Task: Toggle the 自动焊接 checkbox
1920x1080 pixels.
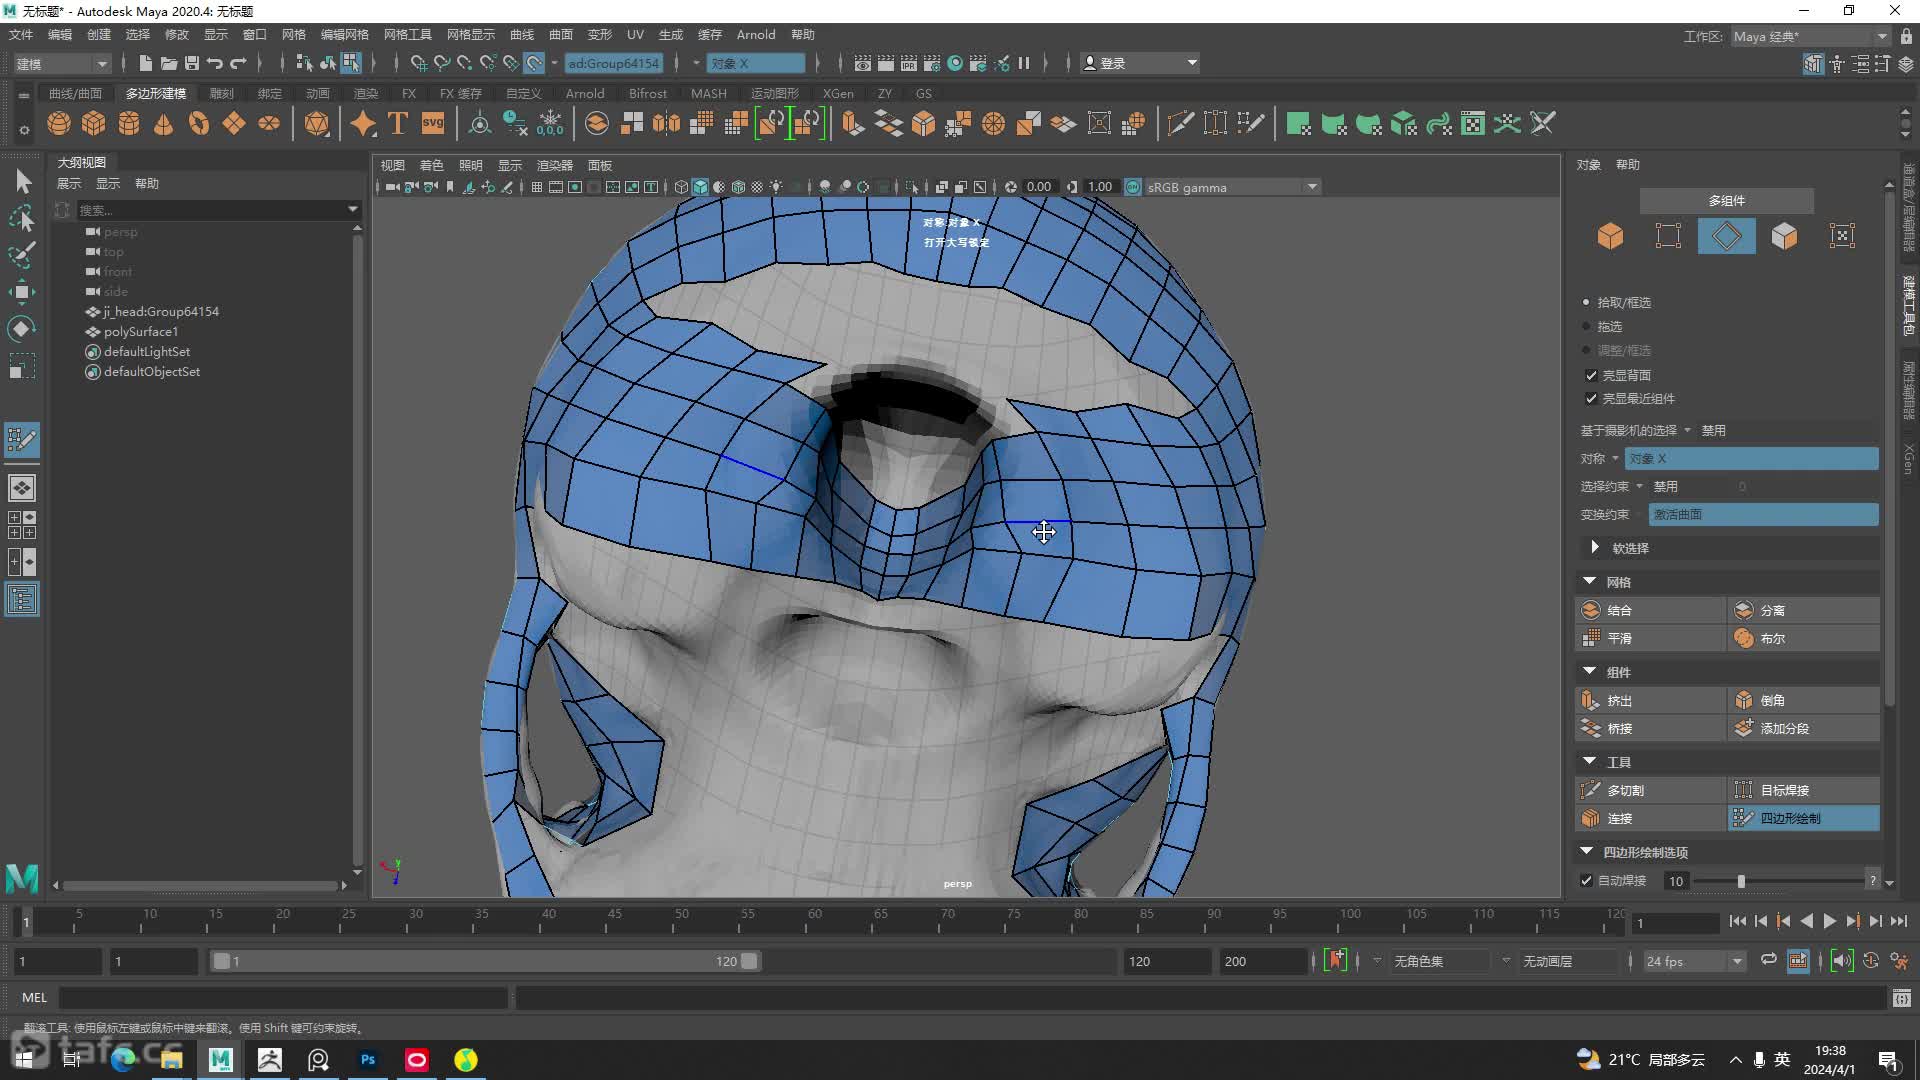Action: click(1586, 881)
